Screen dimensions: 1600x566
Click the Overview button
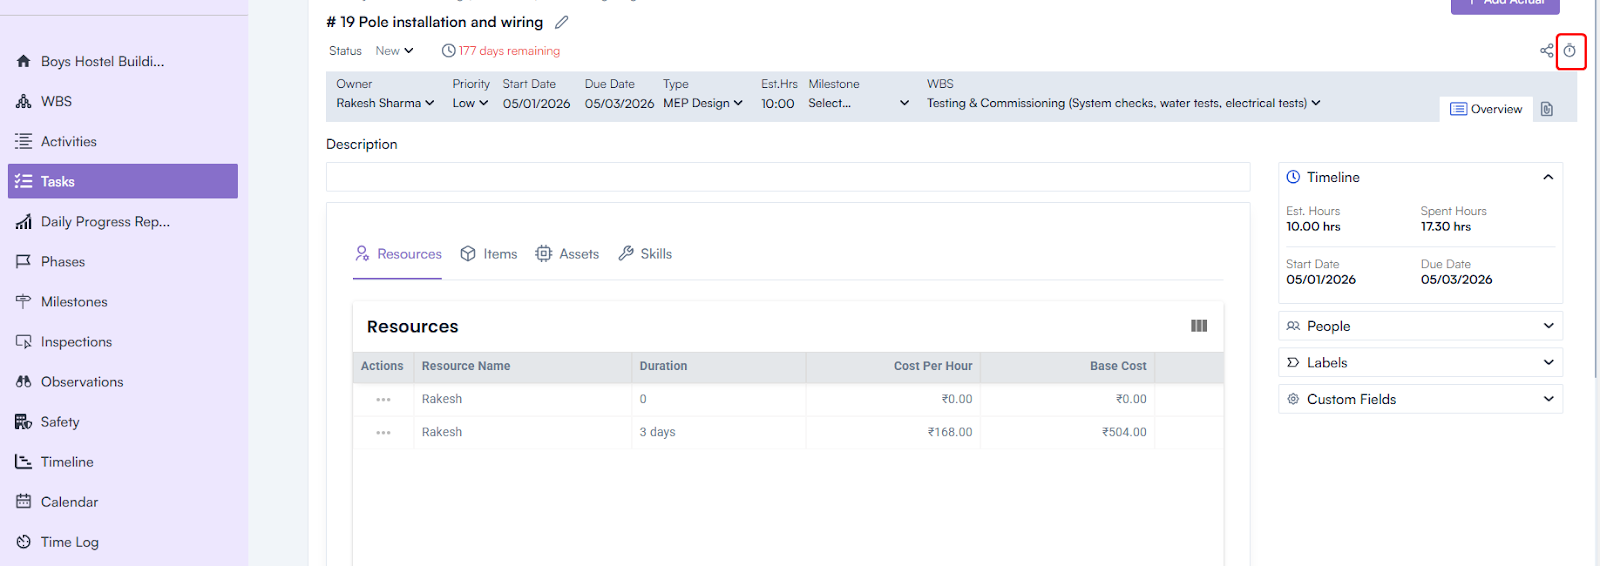pos(1486,109)
